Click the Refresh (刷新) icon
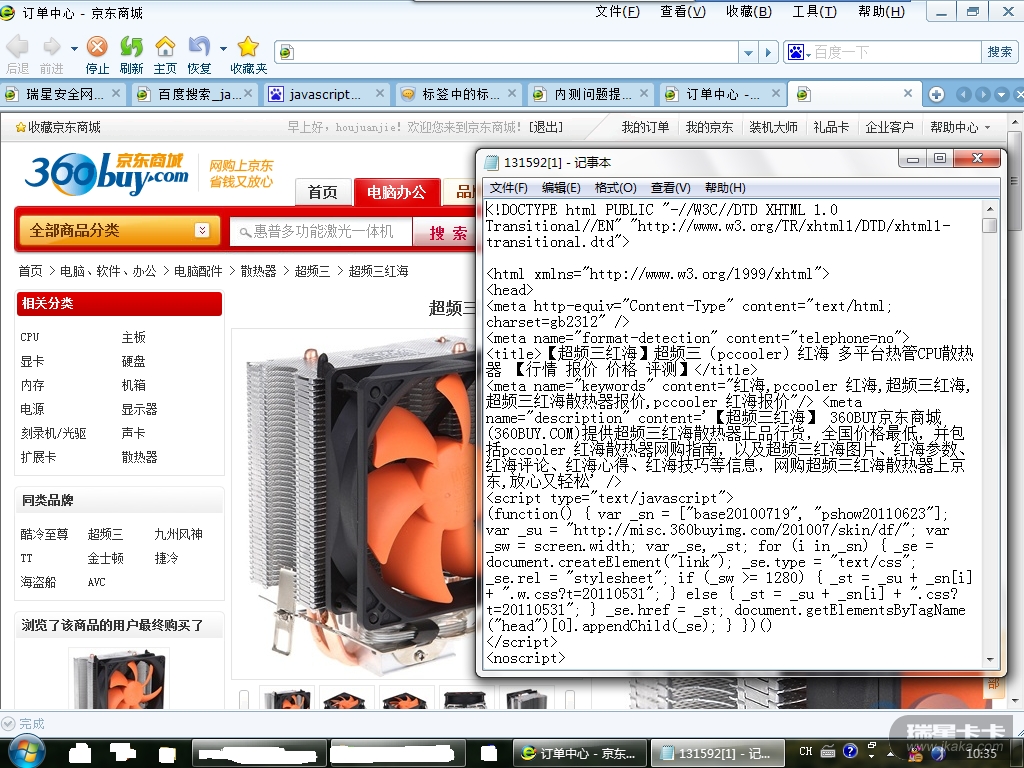The image size is (1024, 768). coord(131,46)
